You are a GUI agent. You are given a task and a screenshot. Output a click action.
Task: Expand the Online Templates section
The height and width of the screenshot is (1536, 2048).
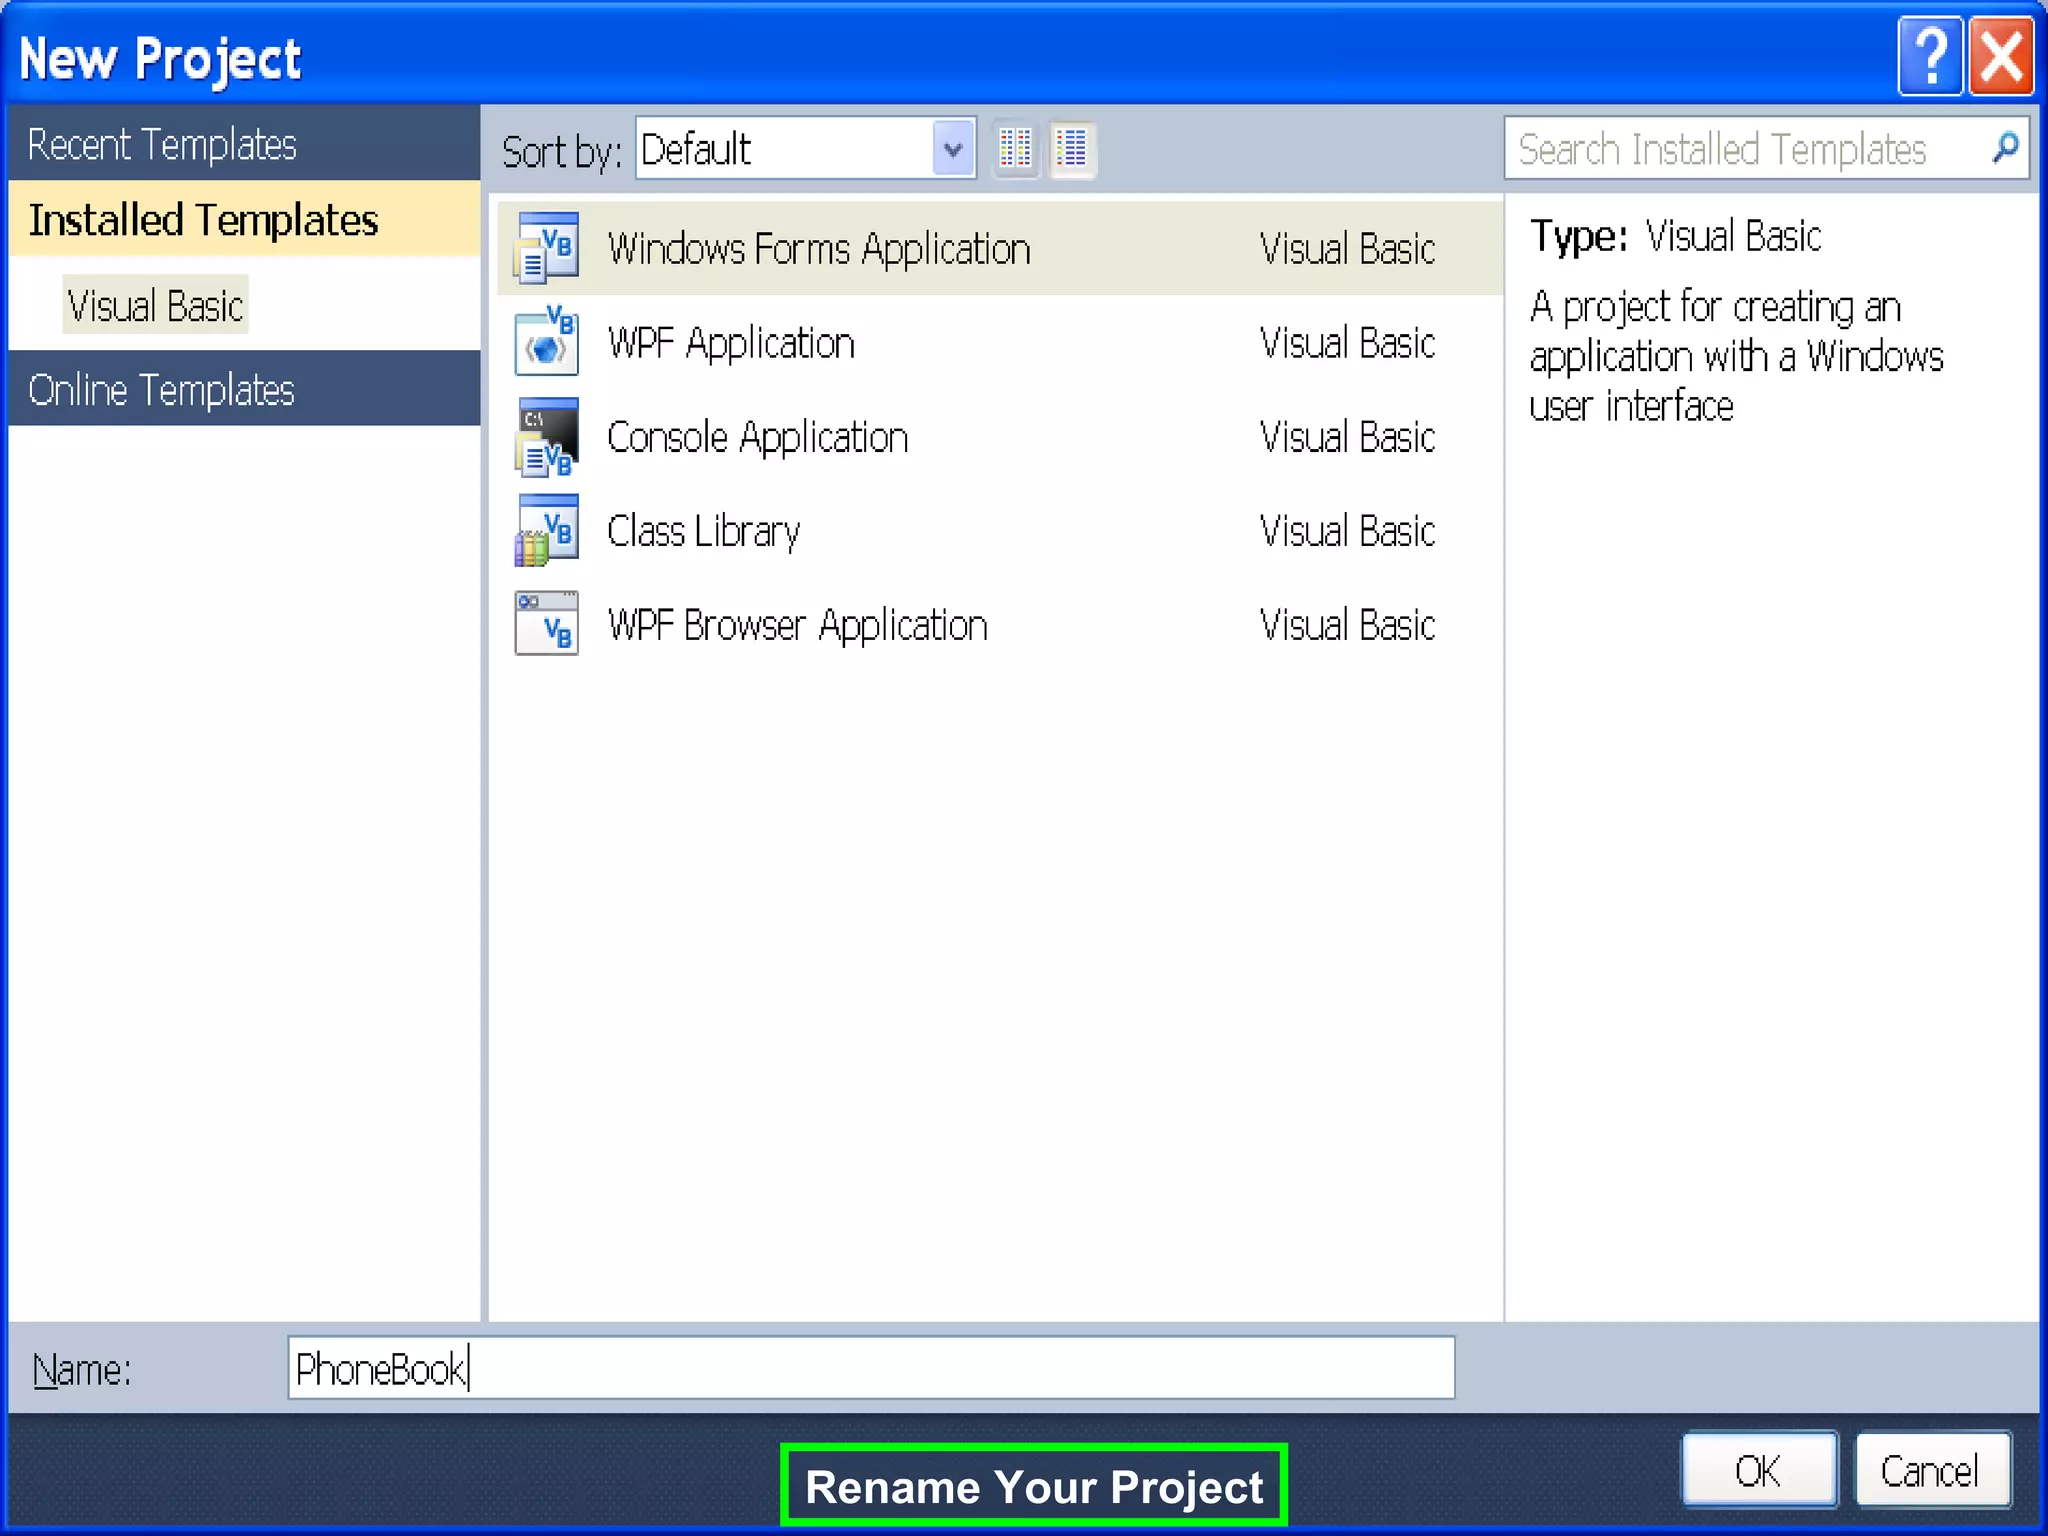(x=162, y=390)
